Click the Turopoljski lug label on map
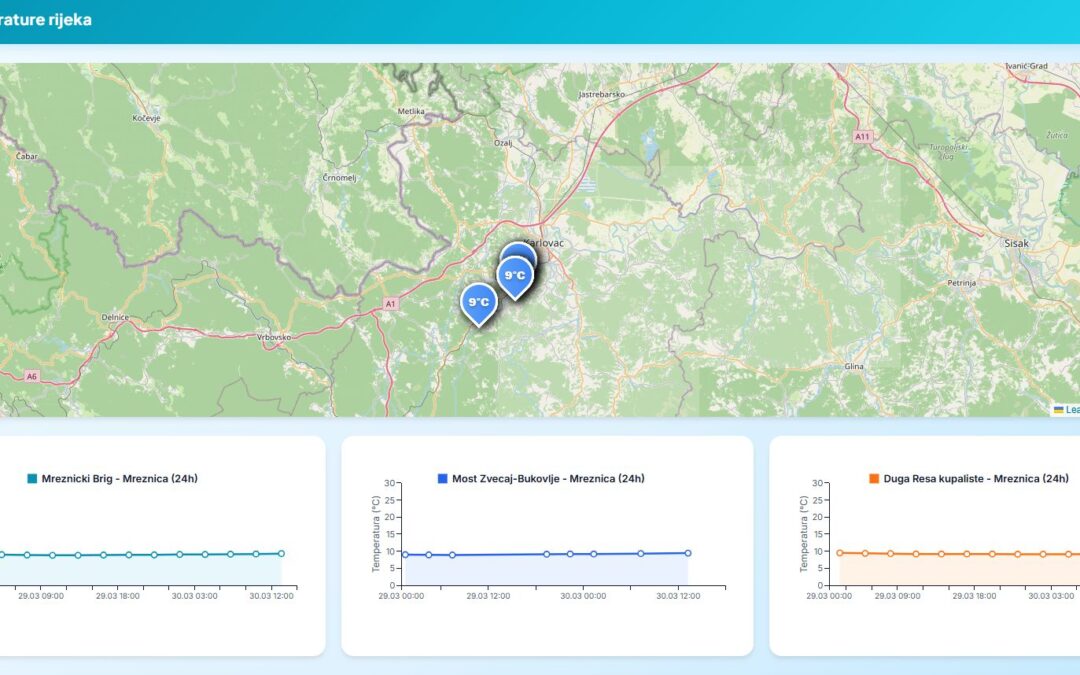 (948, 152)
